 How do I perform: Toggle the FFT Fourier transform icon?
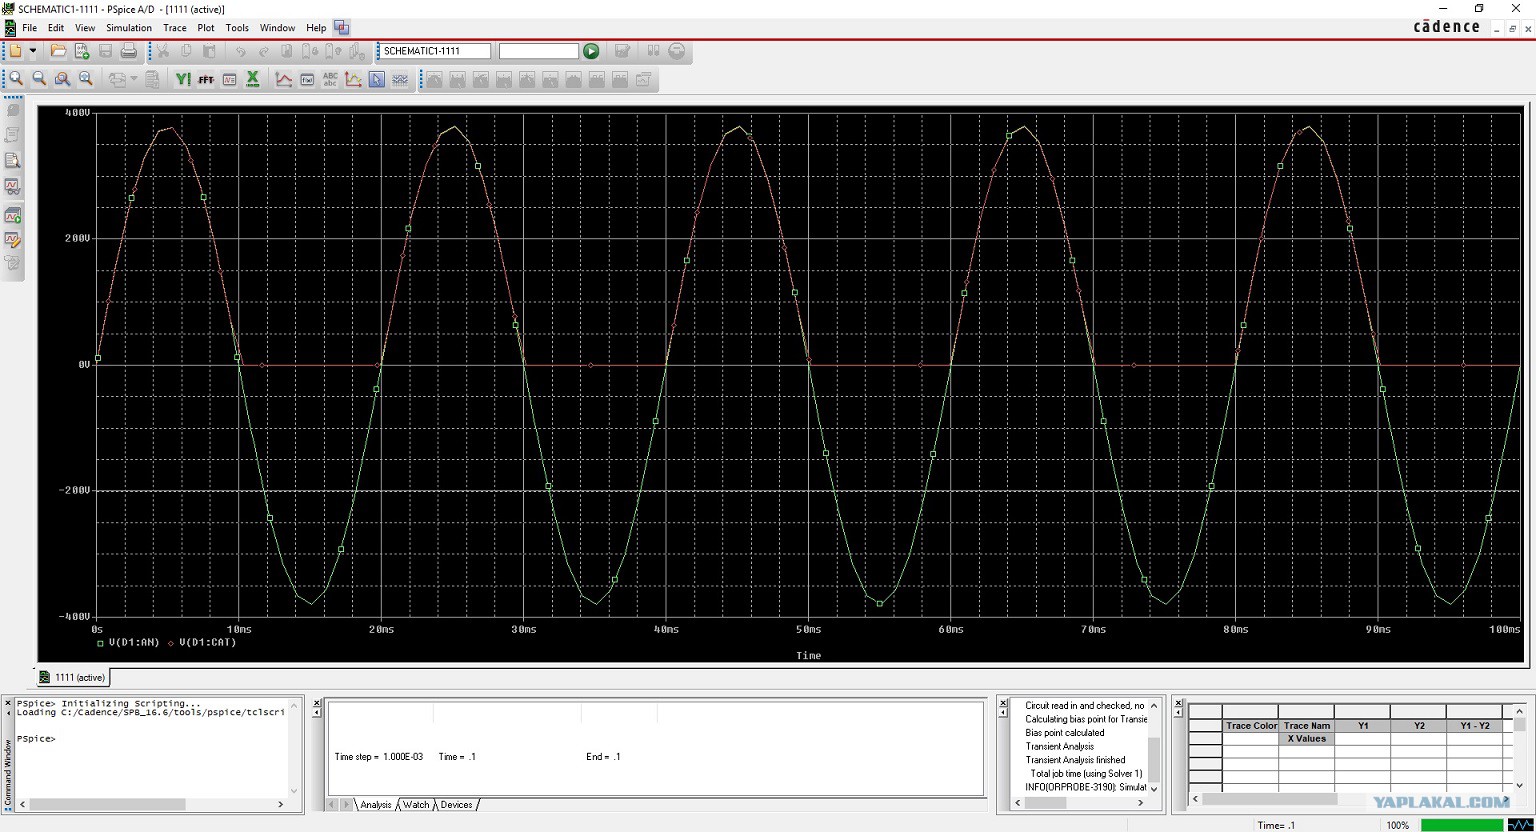point(206,79)
